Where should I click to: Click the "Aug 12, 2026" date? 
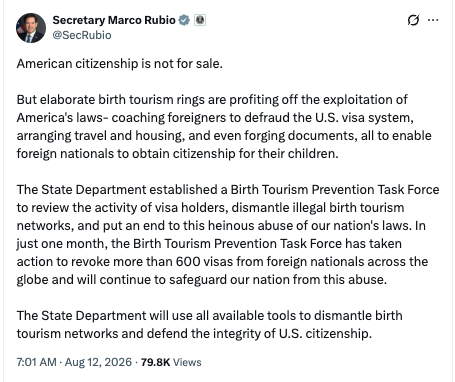tap(98, 362)
